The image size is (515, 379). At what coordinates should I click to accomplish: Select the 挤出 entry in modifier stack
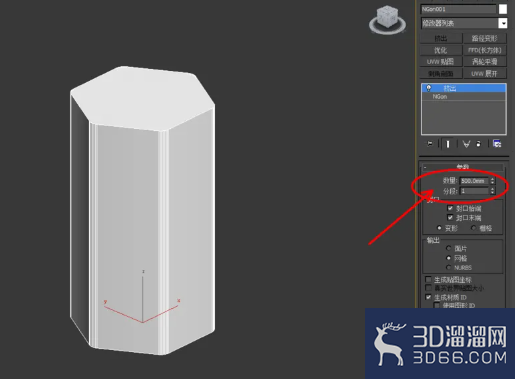tap(464, 88)
